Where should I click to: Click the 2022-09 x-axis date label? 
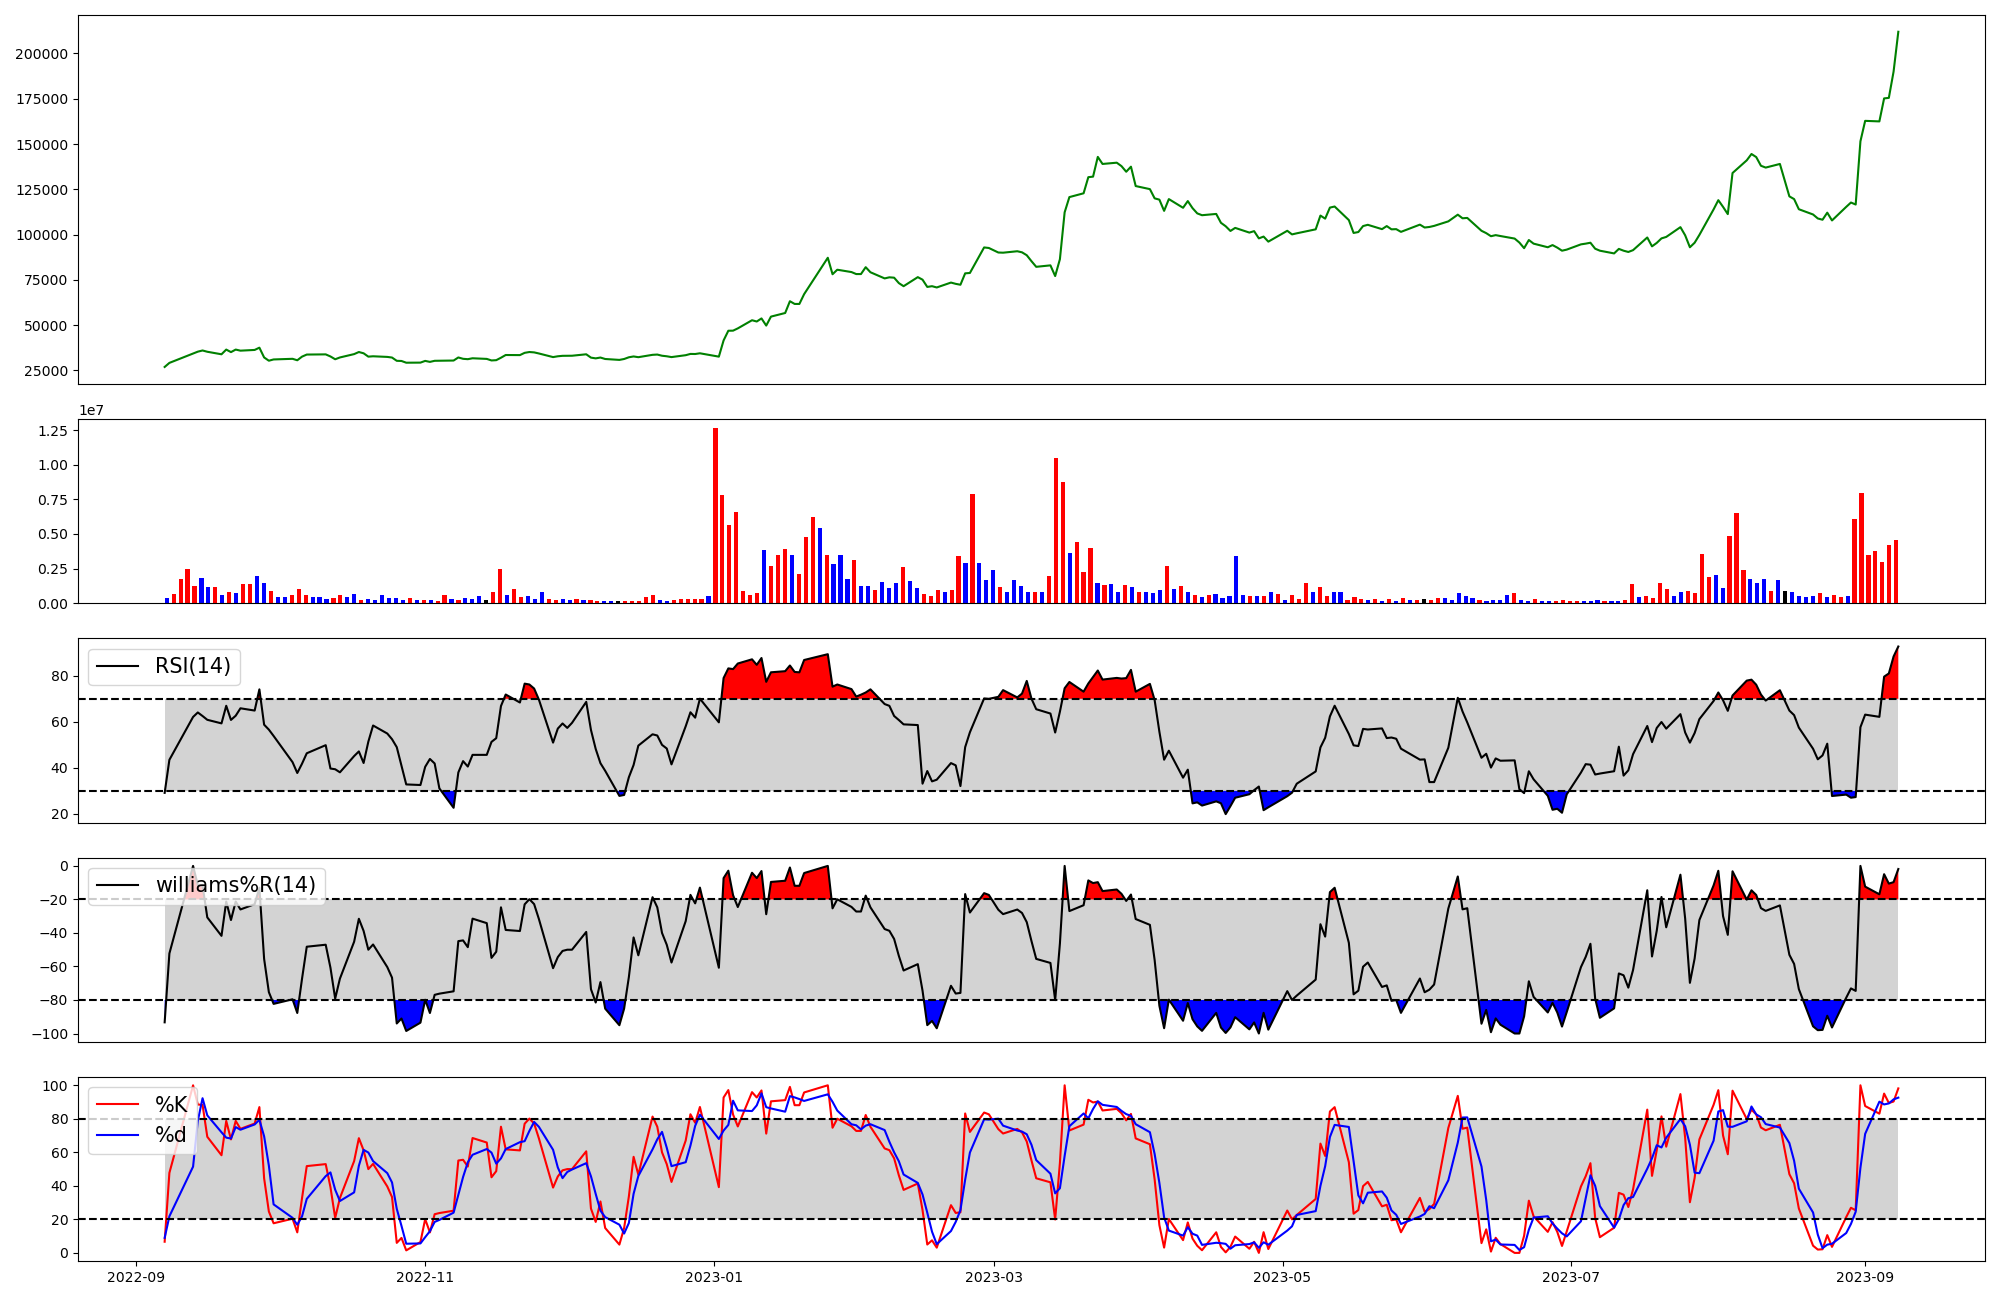136,1276
